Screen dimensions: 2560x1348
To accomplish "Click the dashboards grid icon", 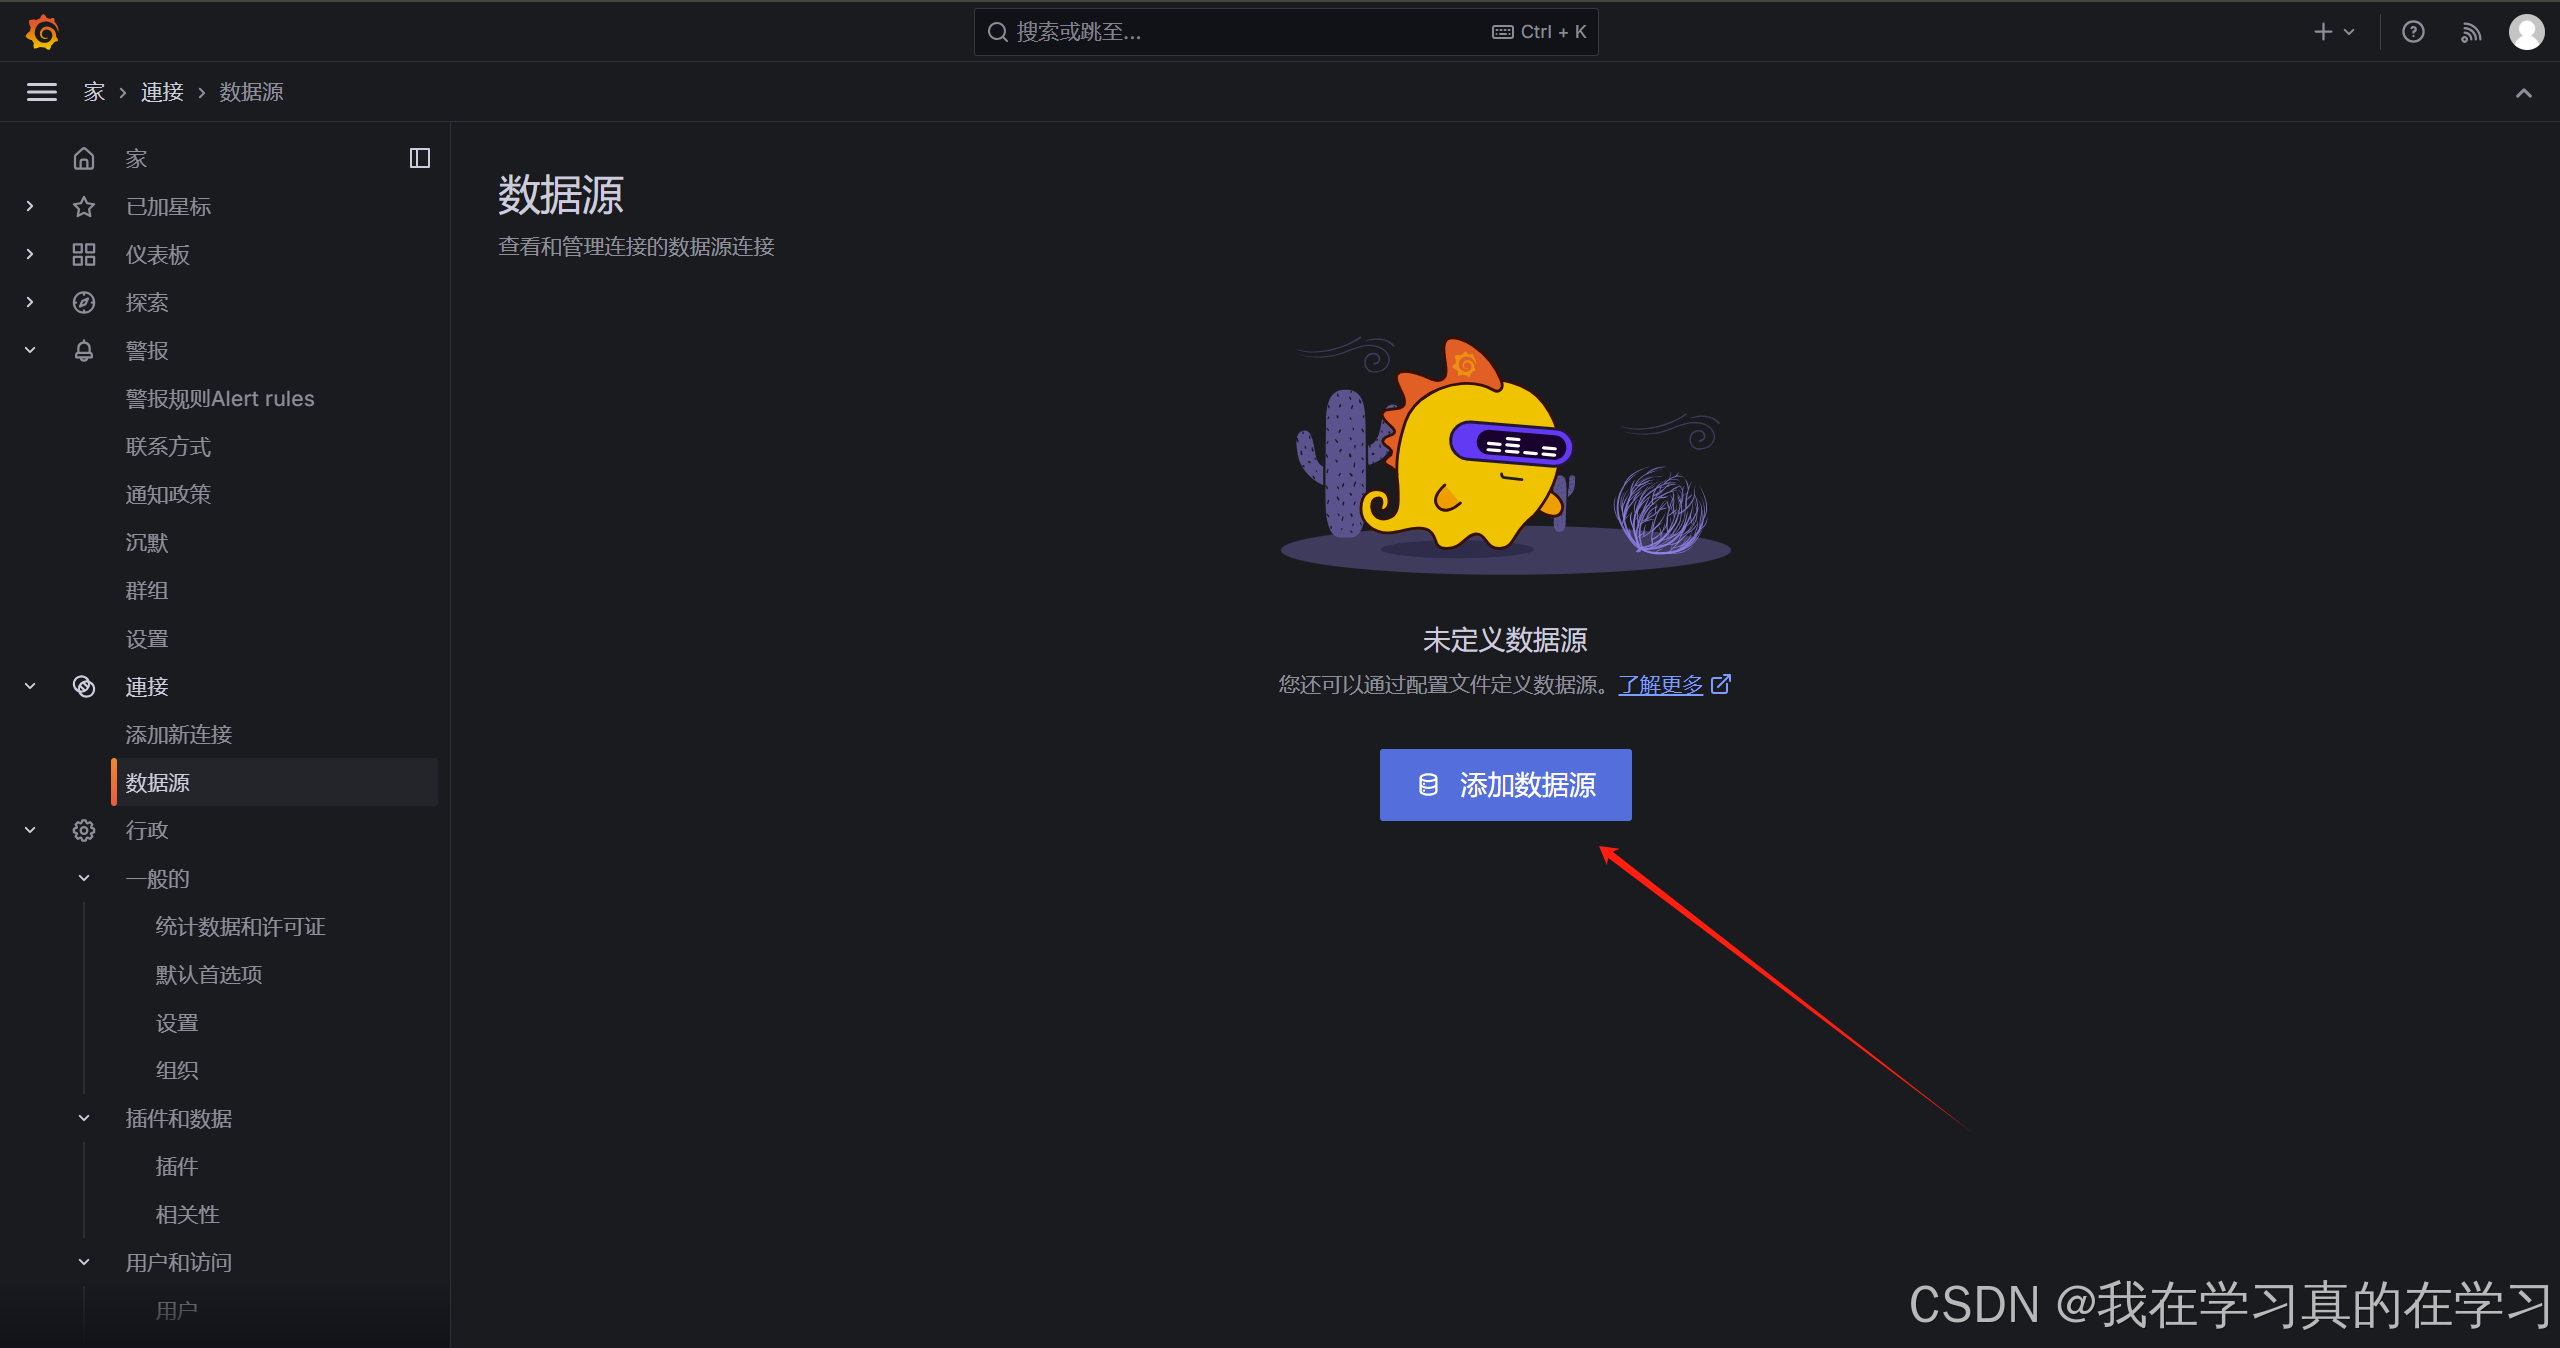I will [x=84, y=254].
